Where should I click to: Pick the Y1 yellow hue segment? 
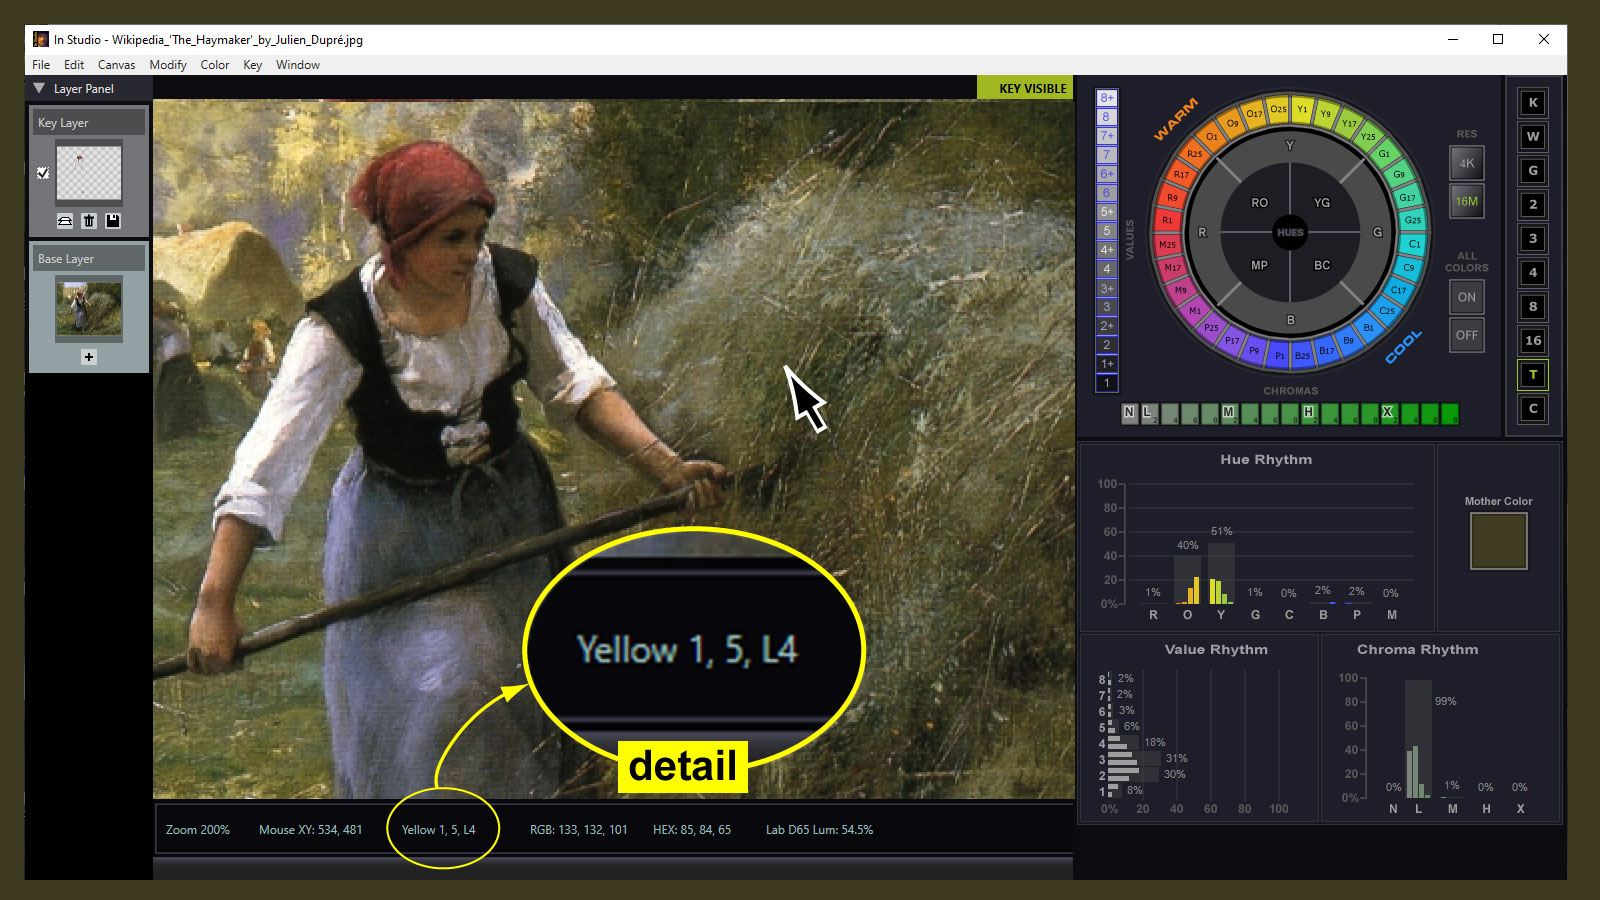(x=1302, y=109)
